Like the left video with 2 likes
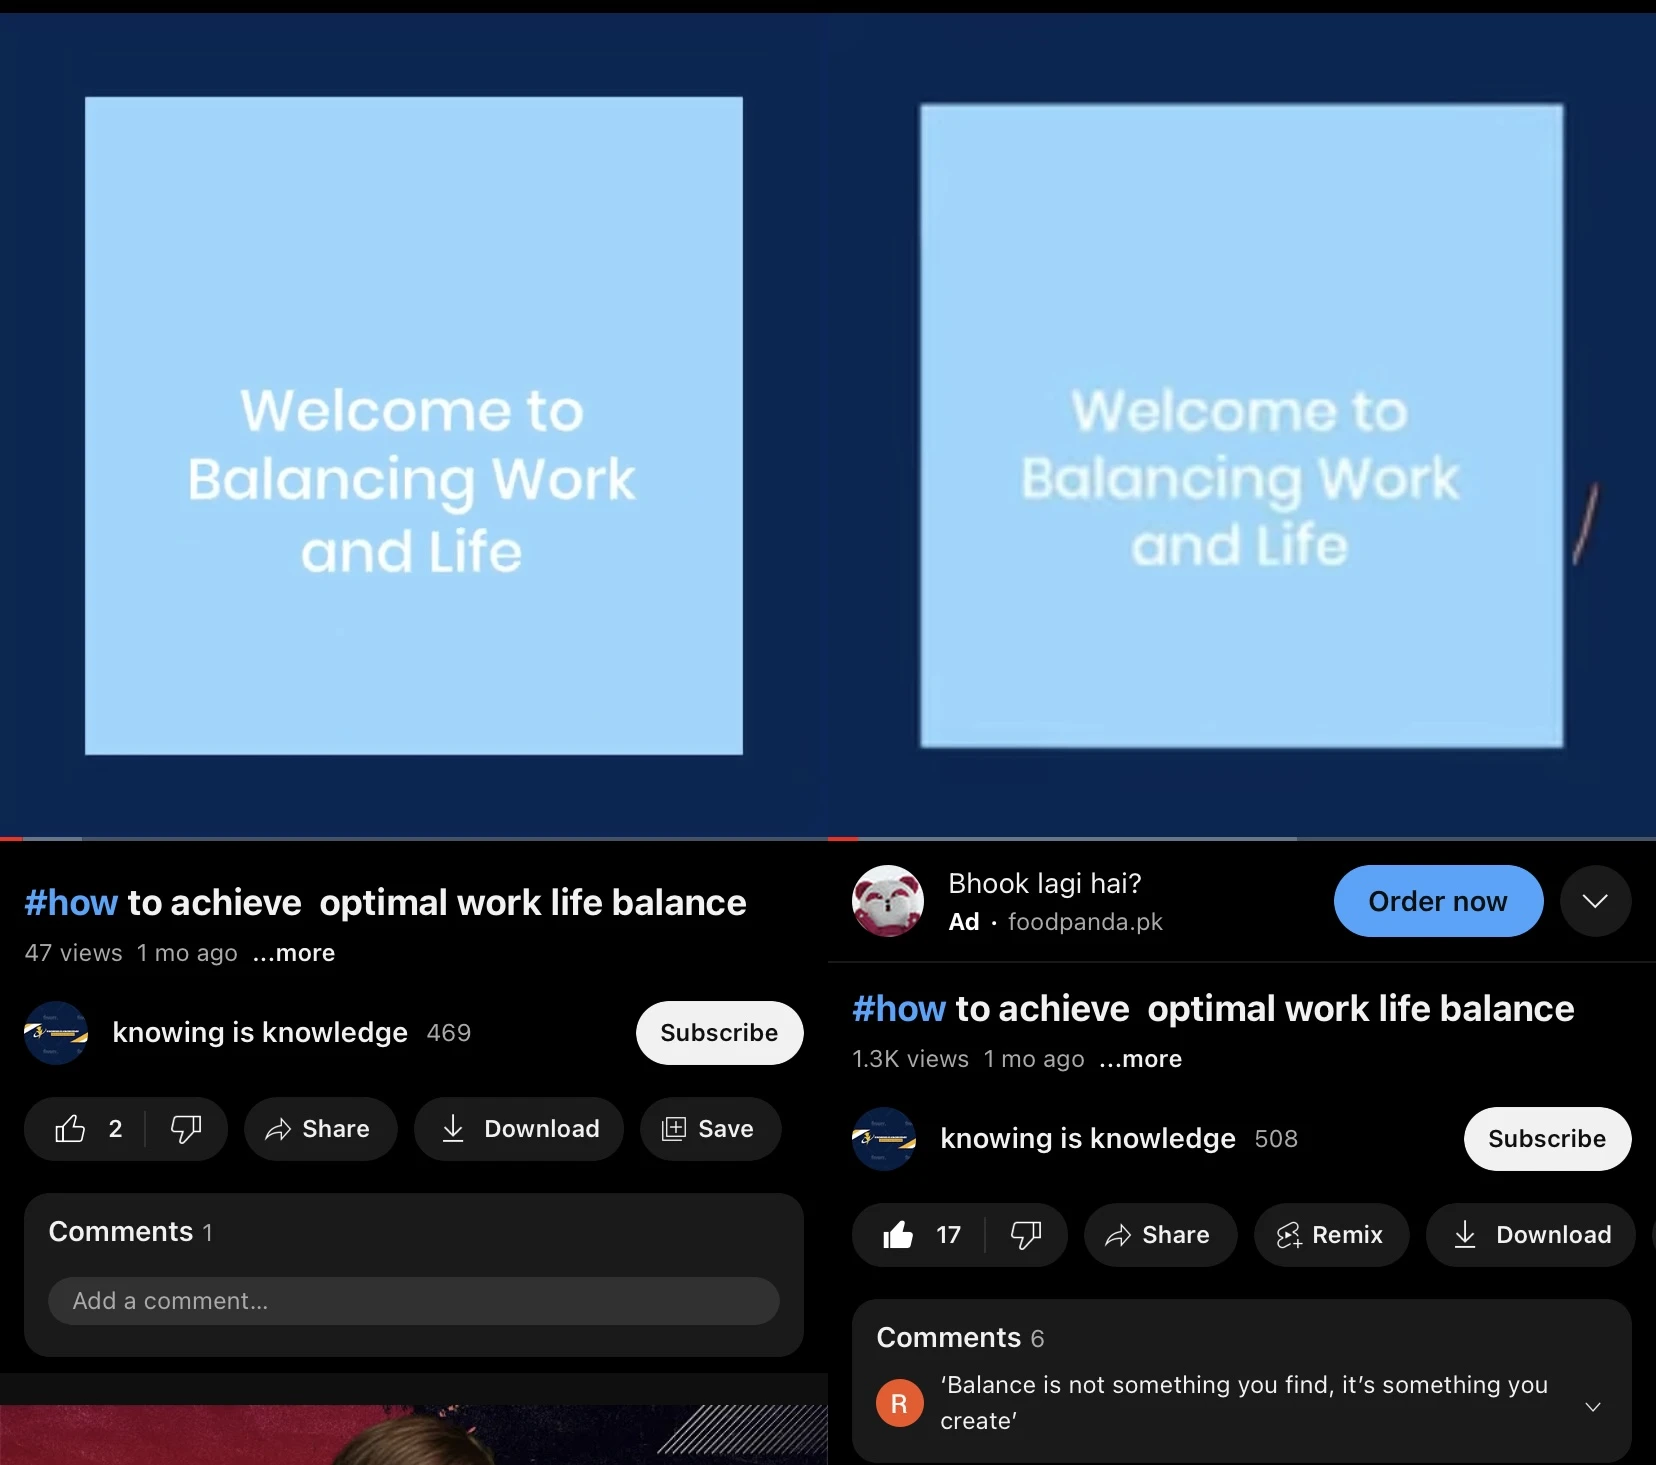Viewport: 1656px width, 1465px height. (x=71, y=1129)
